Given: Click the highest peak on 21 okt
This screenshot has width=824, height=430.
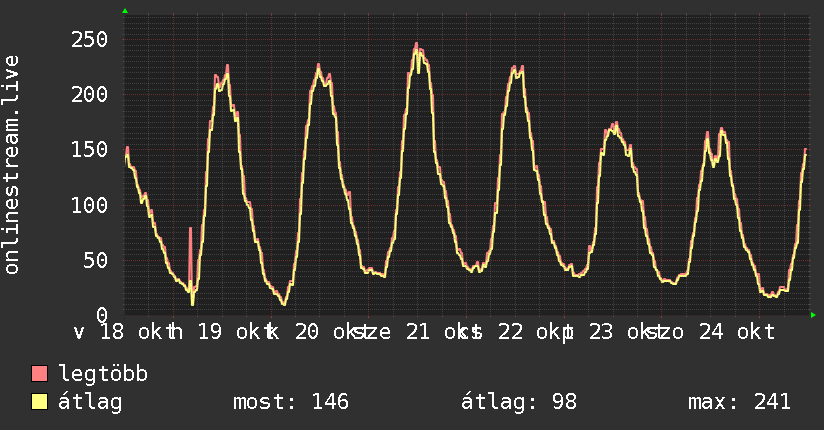Looking at the screenshot, I should pyautogui.click(x=416, y=45).
